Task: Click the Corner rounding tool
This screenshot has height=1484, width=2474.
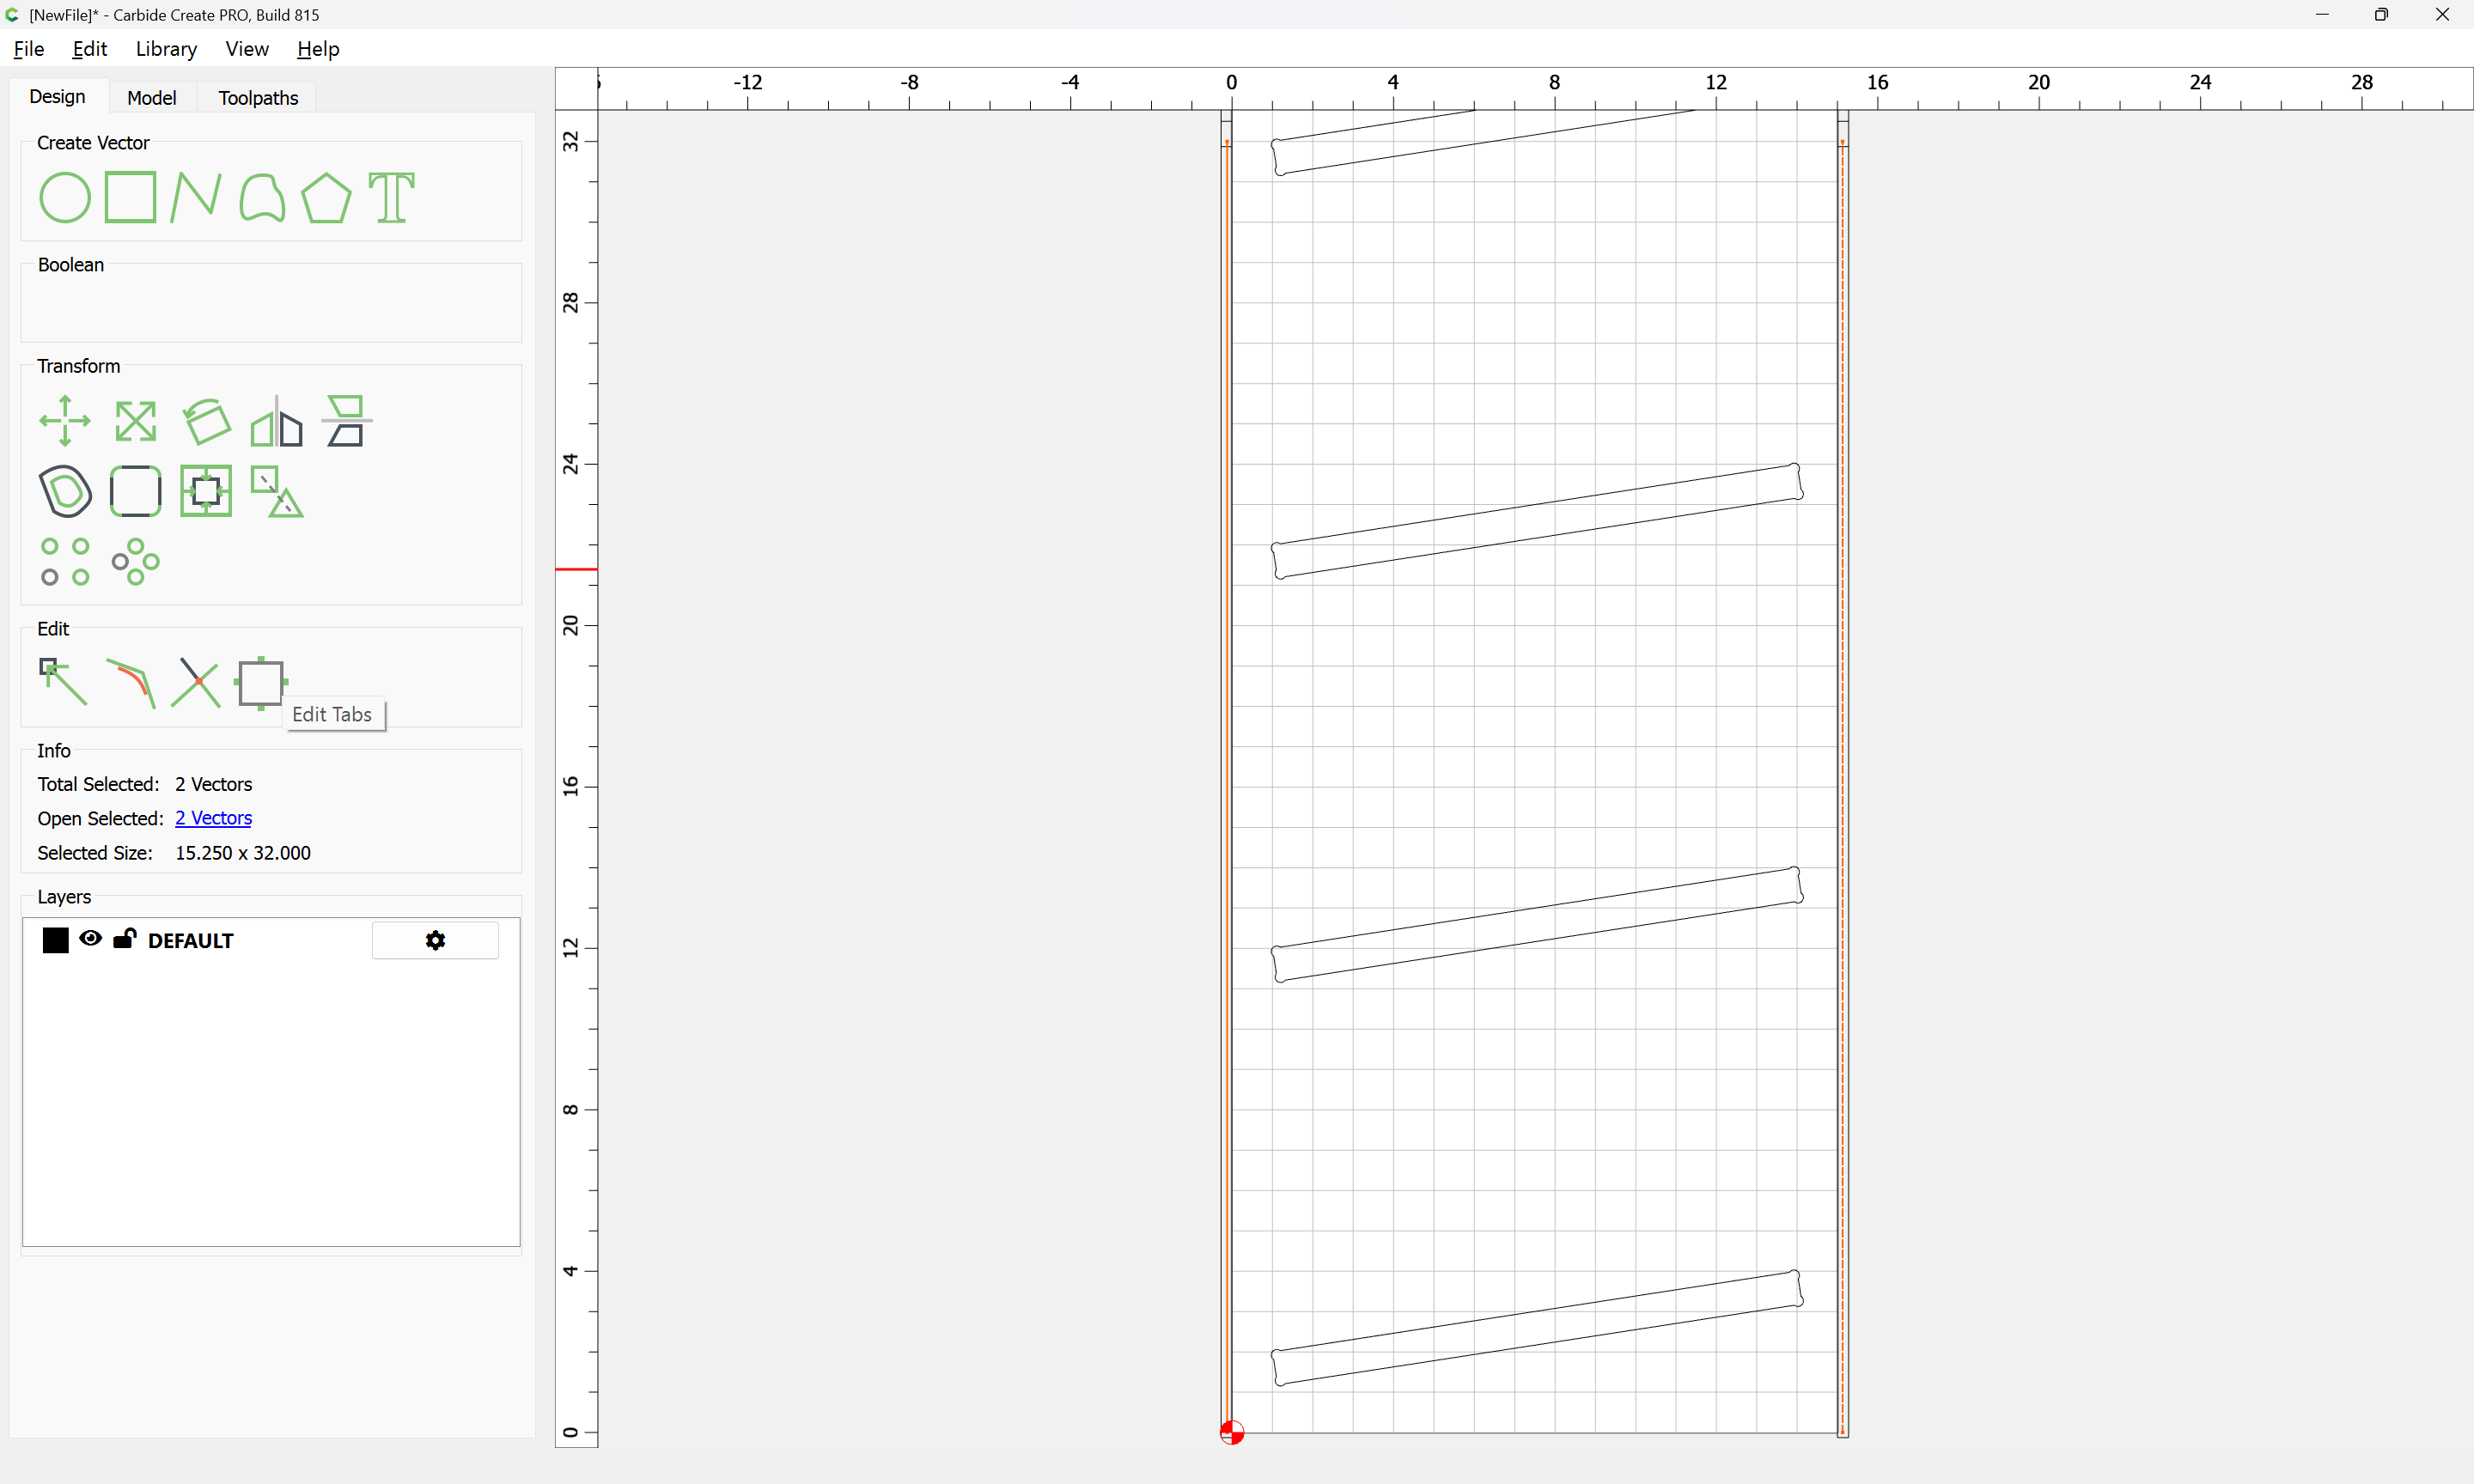Action: pos(135,491)
